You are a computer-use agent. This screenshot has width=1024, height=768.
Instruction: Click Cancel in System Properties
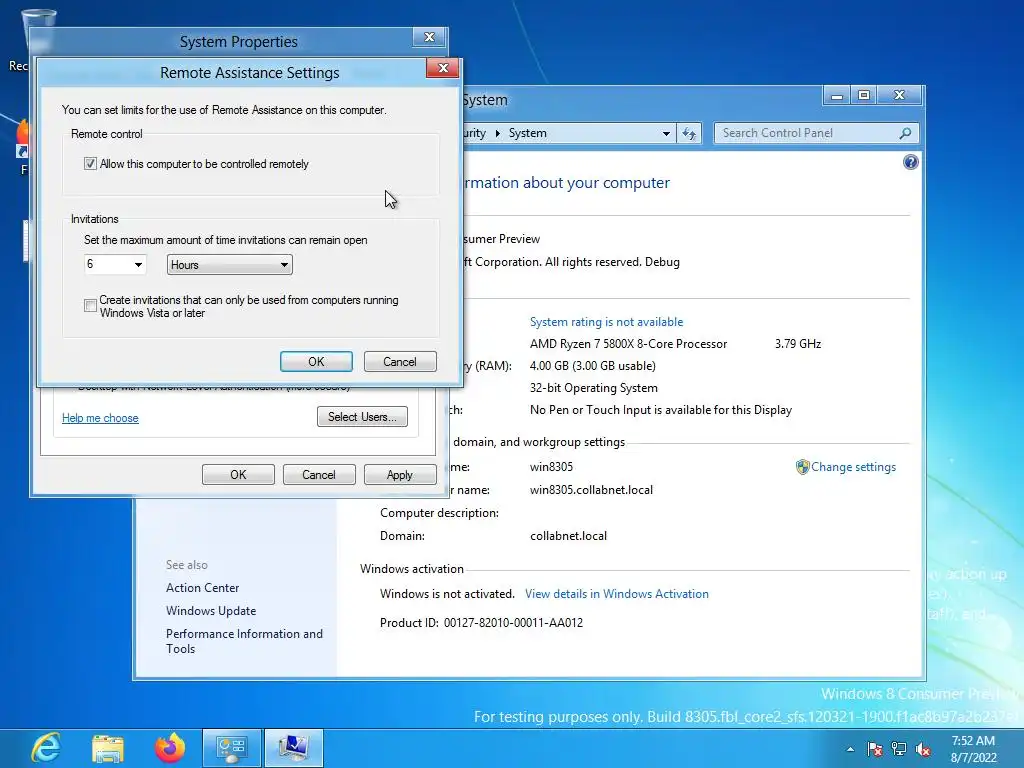coord(319,475)
